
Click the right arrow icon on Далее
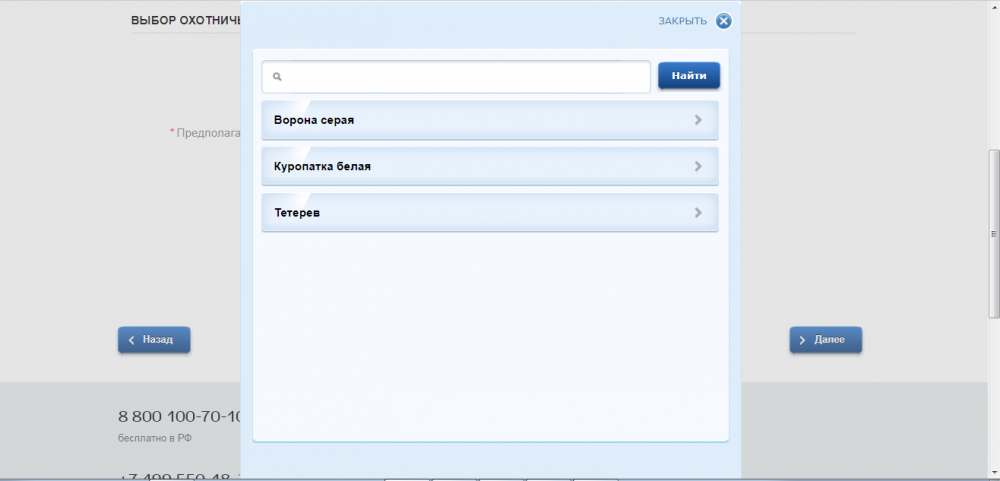coord(803,340)
